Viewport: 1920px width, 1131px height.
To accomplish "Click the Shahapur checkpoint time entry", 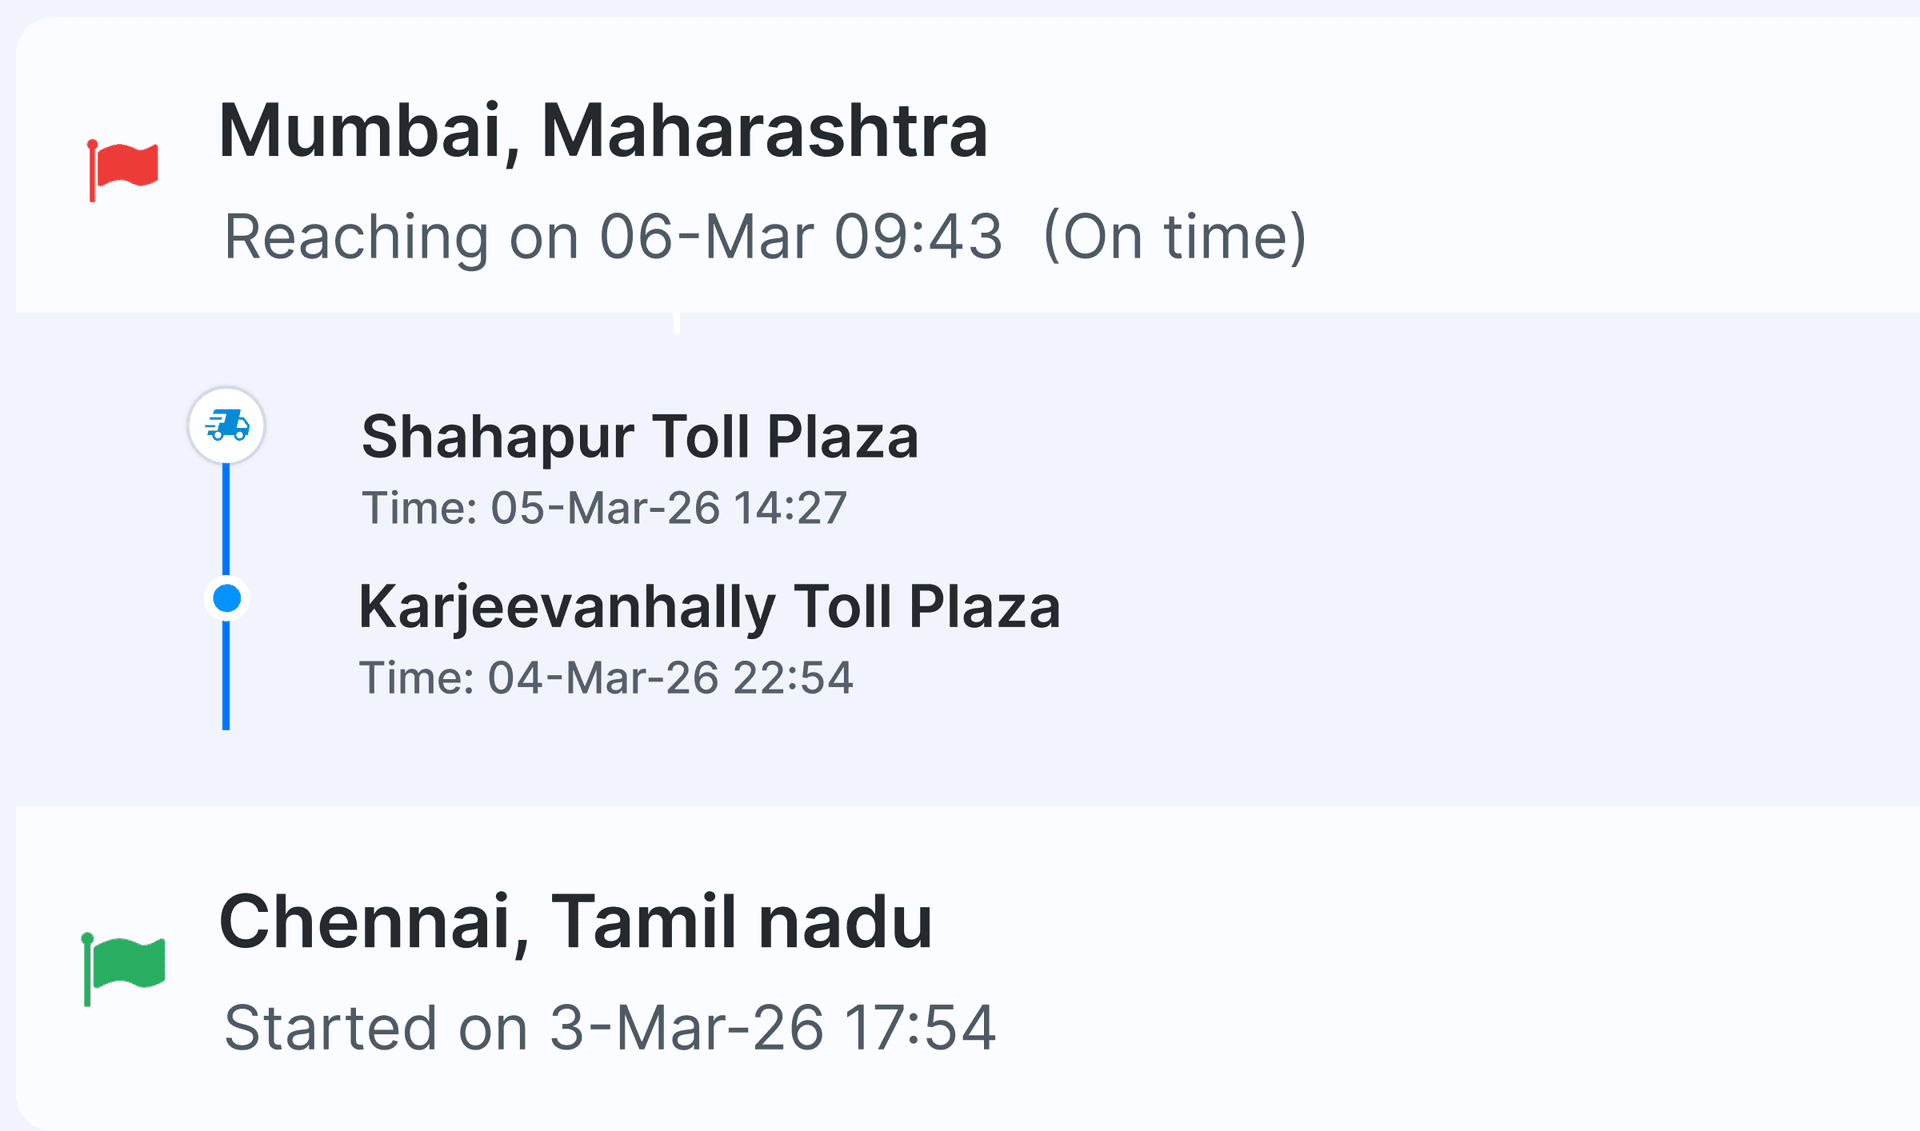I will pos(602,508).
